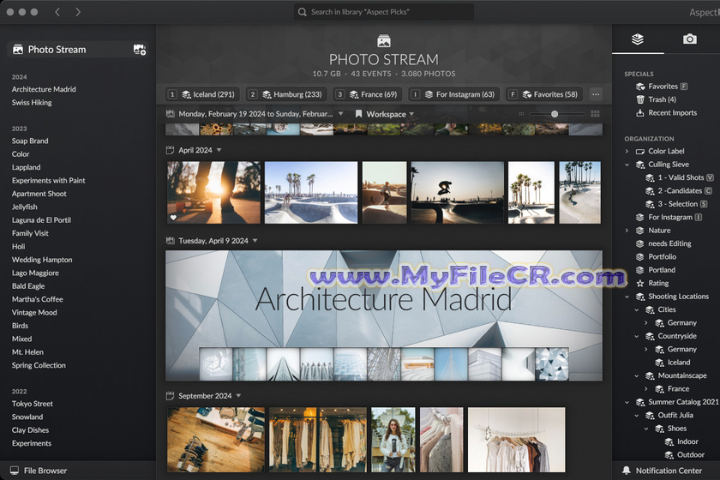This screenshot has height=480, width=720.
Task: Expand the Color Label group
Action: (628, 151)
